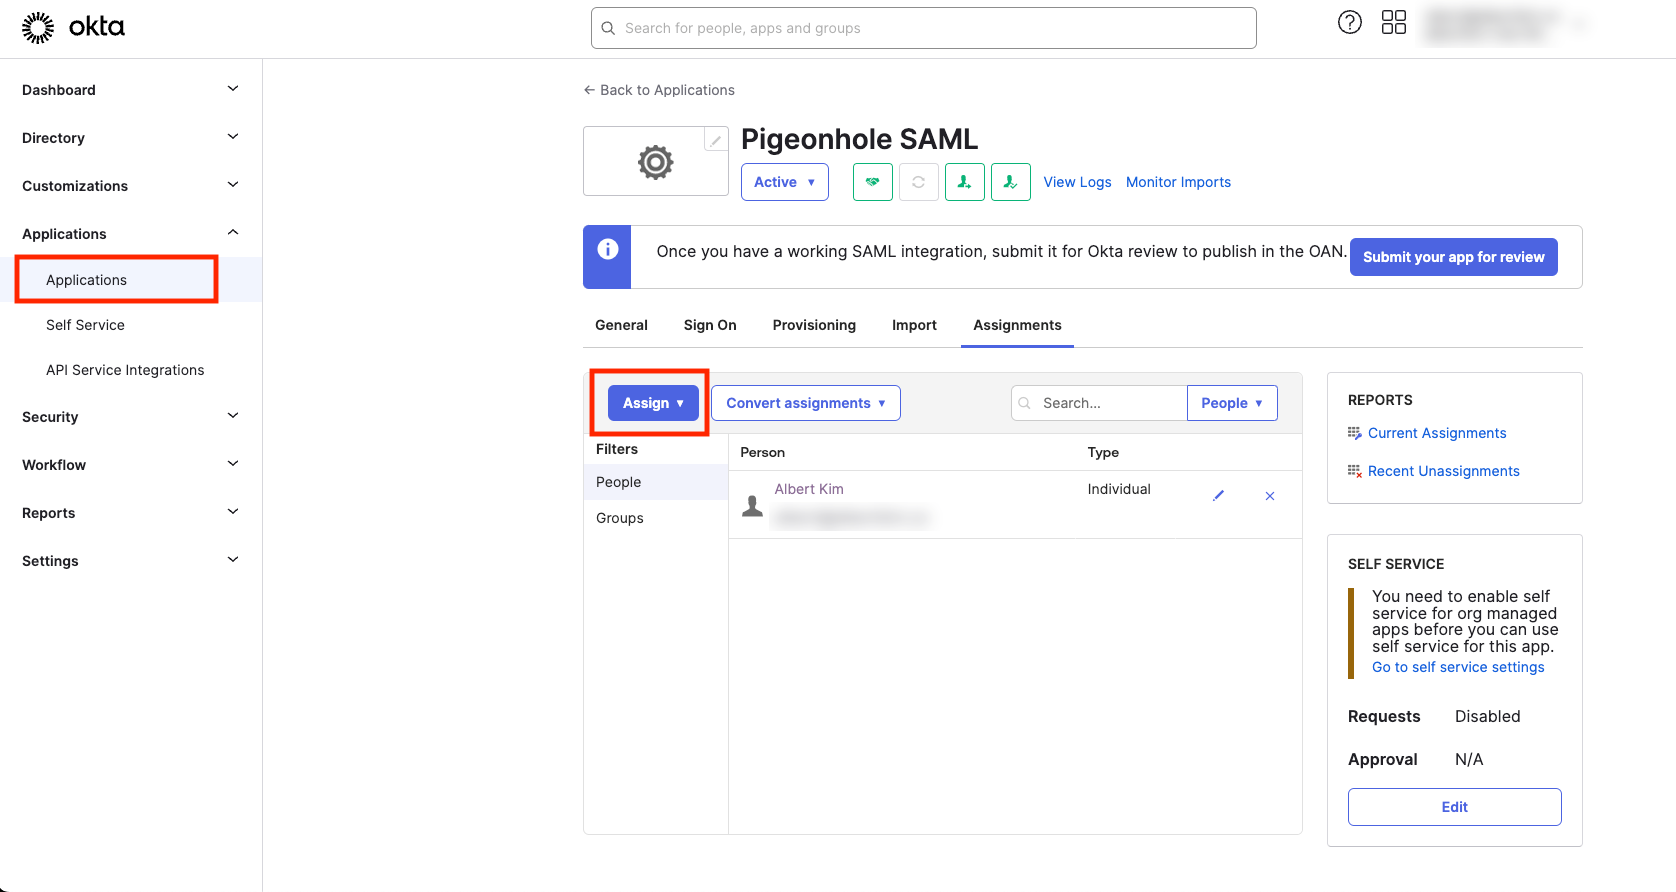Expand the Dashboard menu

tap(131, 90)
